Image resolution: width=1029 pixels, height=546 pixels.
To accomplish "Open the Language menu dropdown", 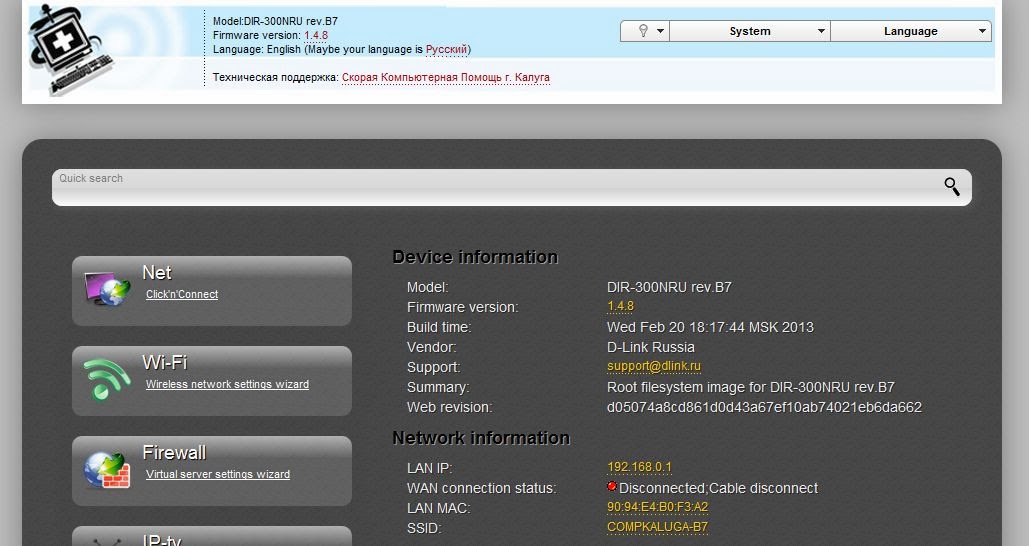I will [911, 31].
